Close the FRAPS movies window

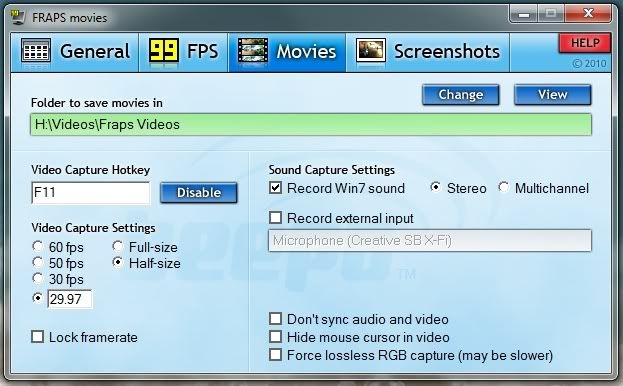point(588,14)
